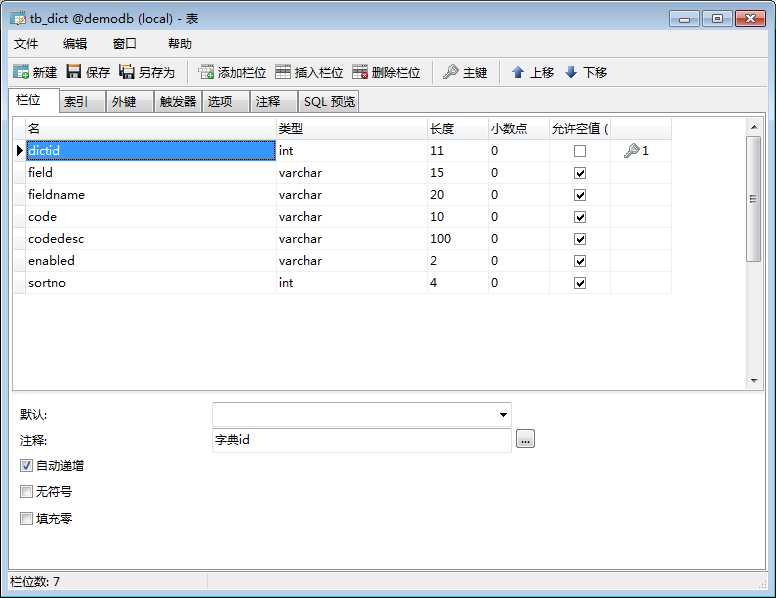Image resolution: width=776 pixels, height=598 pixels.
Task: Click the int type cell of dictid
Action: coord(351,150)
